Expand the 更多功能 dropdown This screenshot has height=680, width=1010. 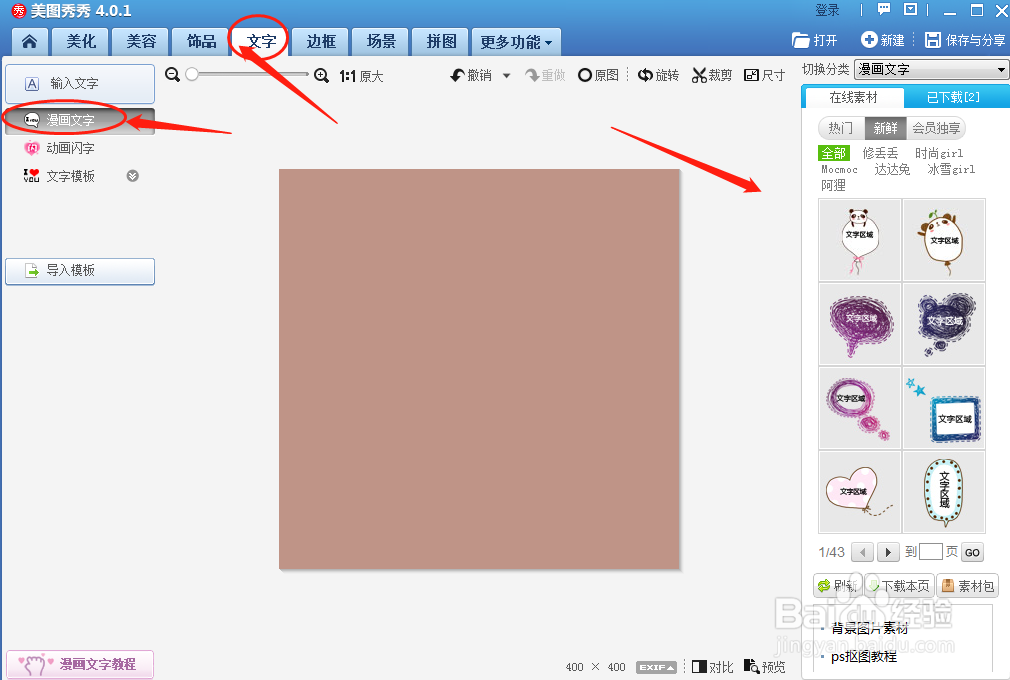(516, 42)
